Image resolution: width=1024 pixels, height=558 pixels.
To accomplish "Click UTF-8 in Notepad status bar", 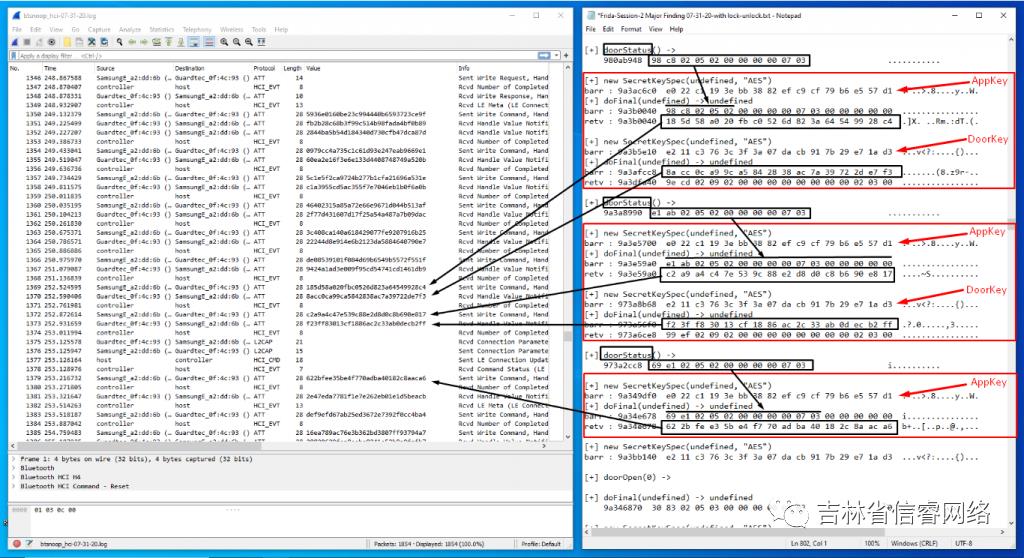I will [963, 544].
